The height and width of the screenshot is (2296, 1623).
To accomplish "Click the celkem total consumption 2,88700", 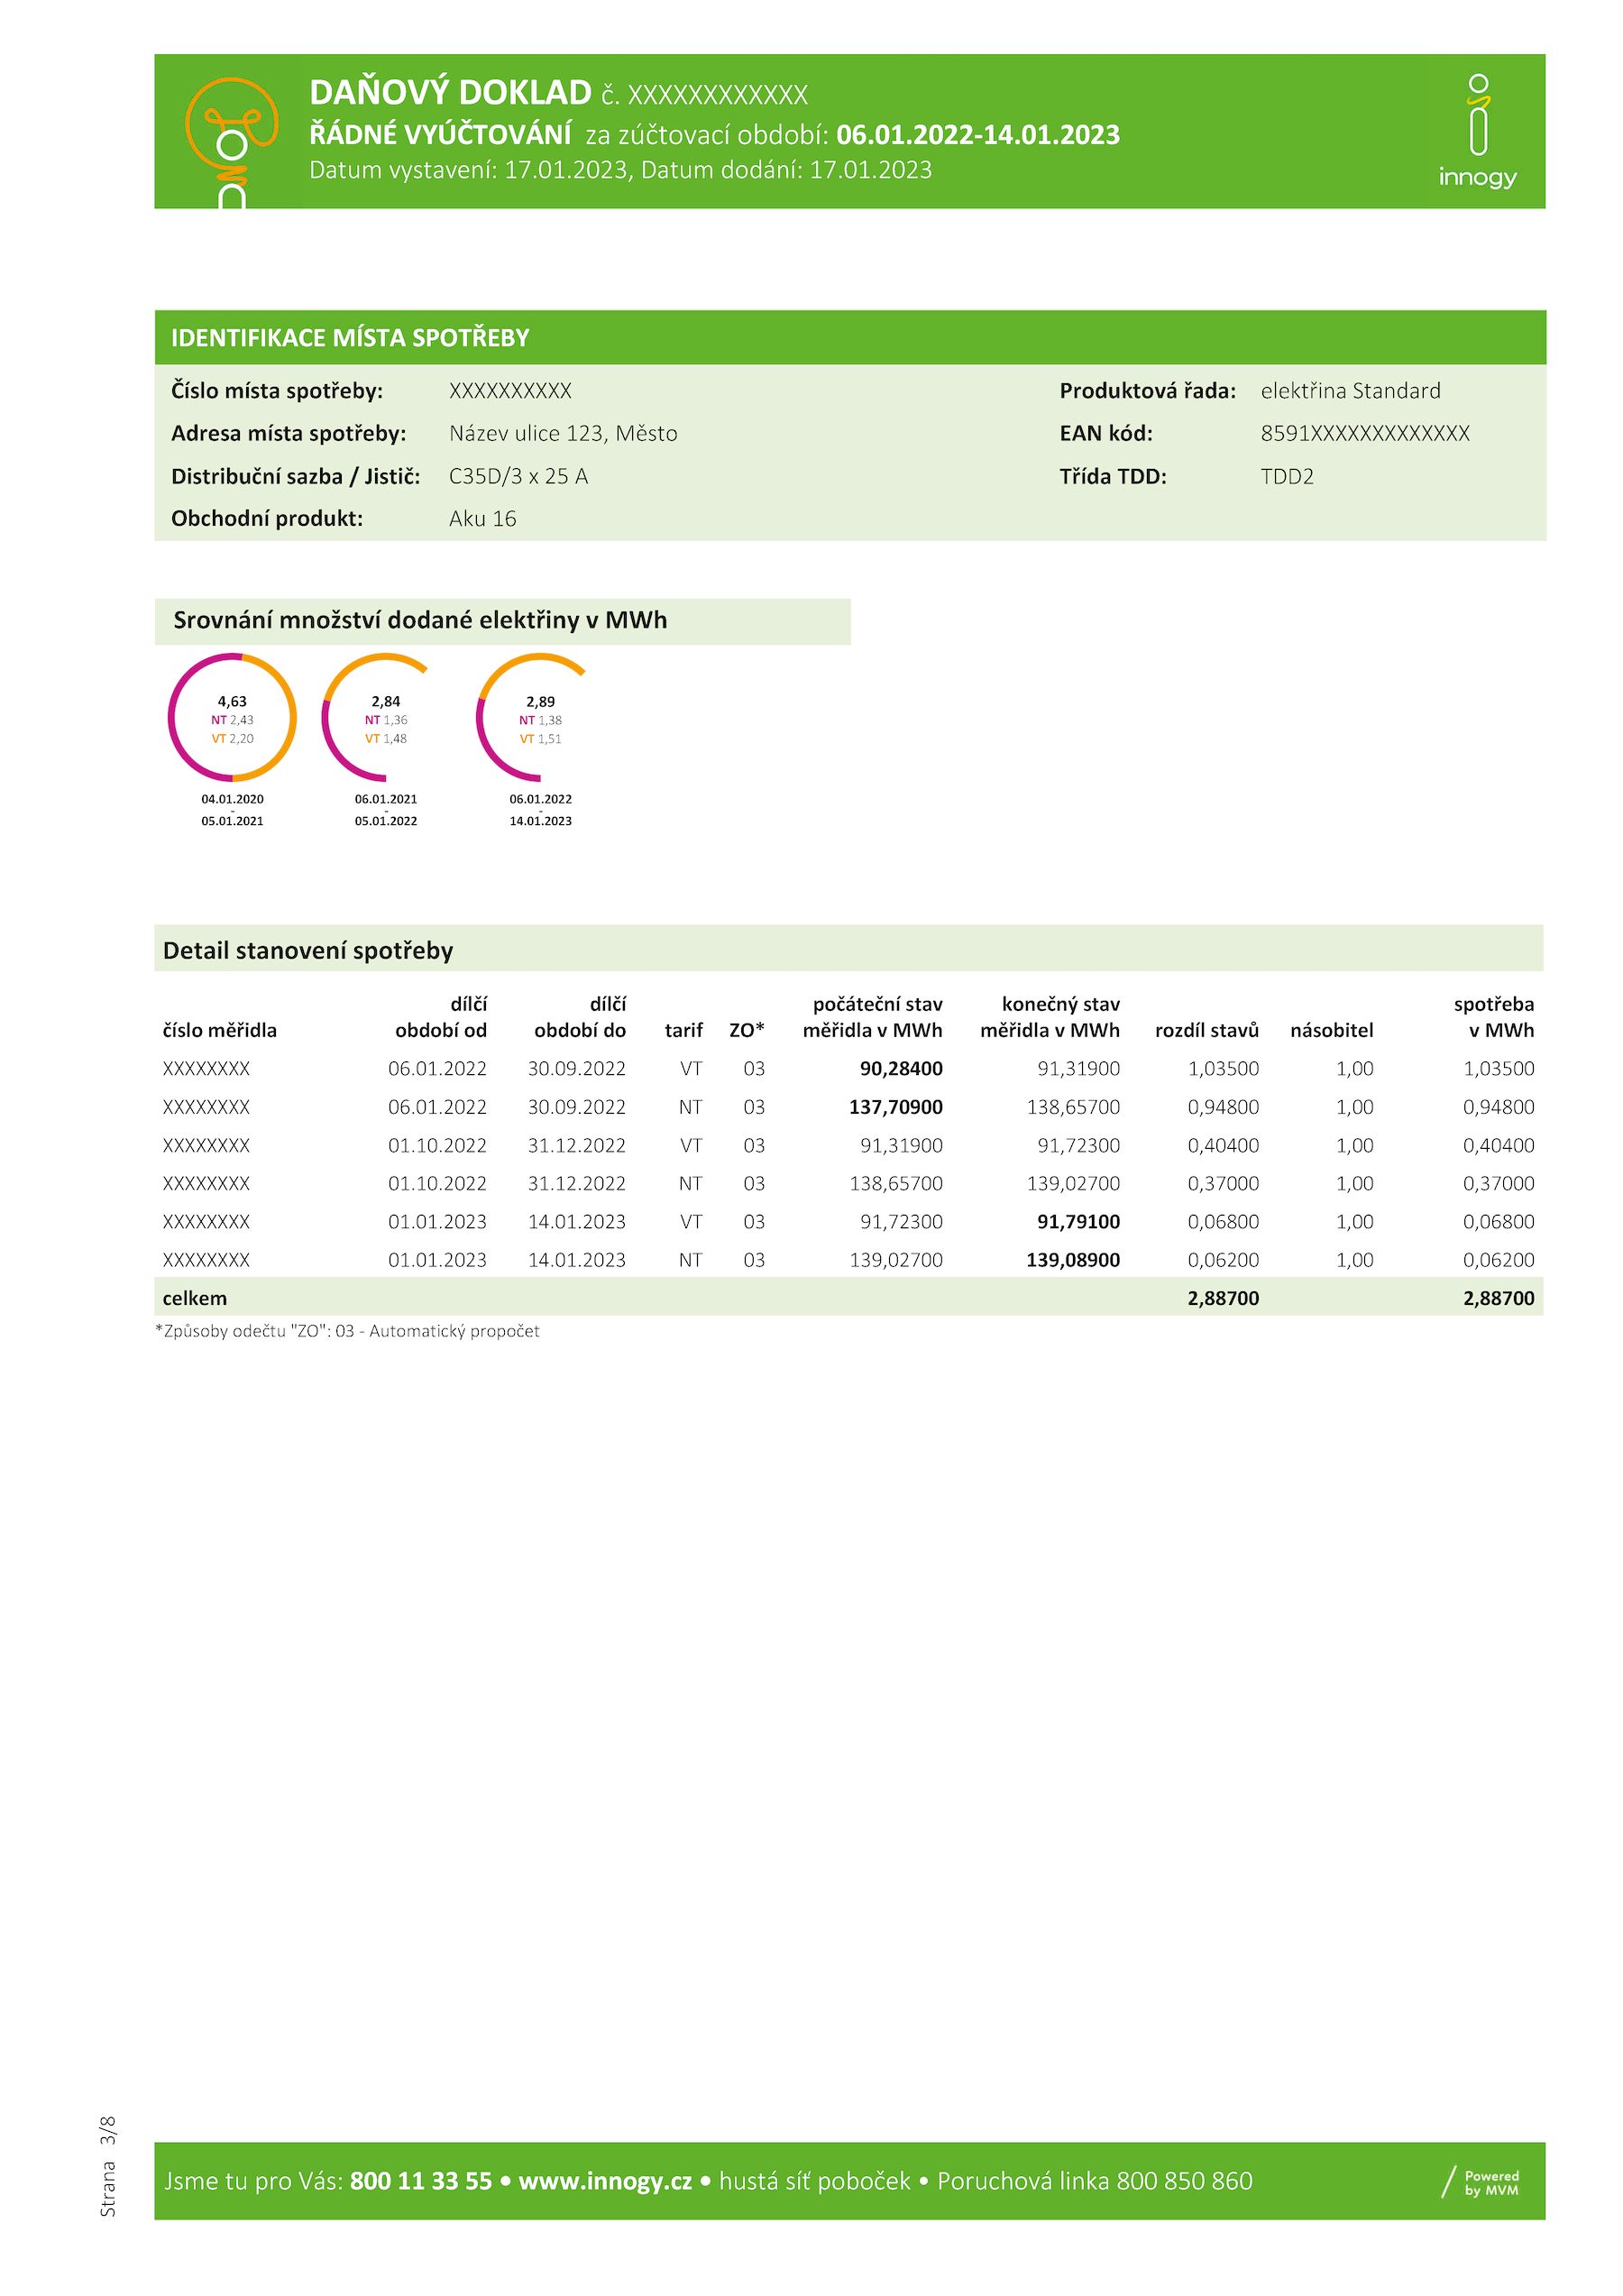I will click(1497, 1298).
